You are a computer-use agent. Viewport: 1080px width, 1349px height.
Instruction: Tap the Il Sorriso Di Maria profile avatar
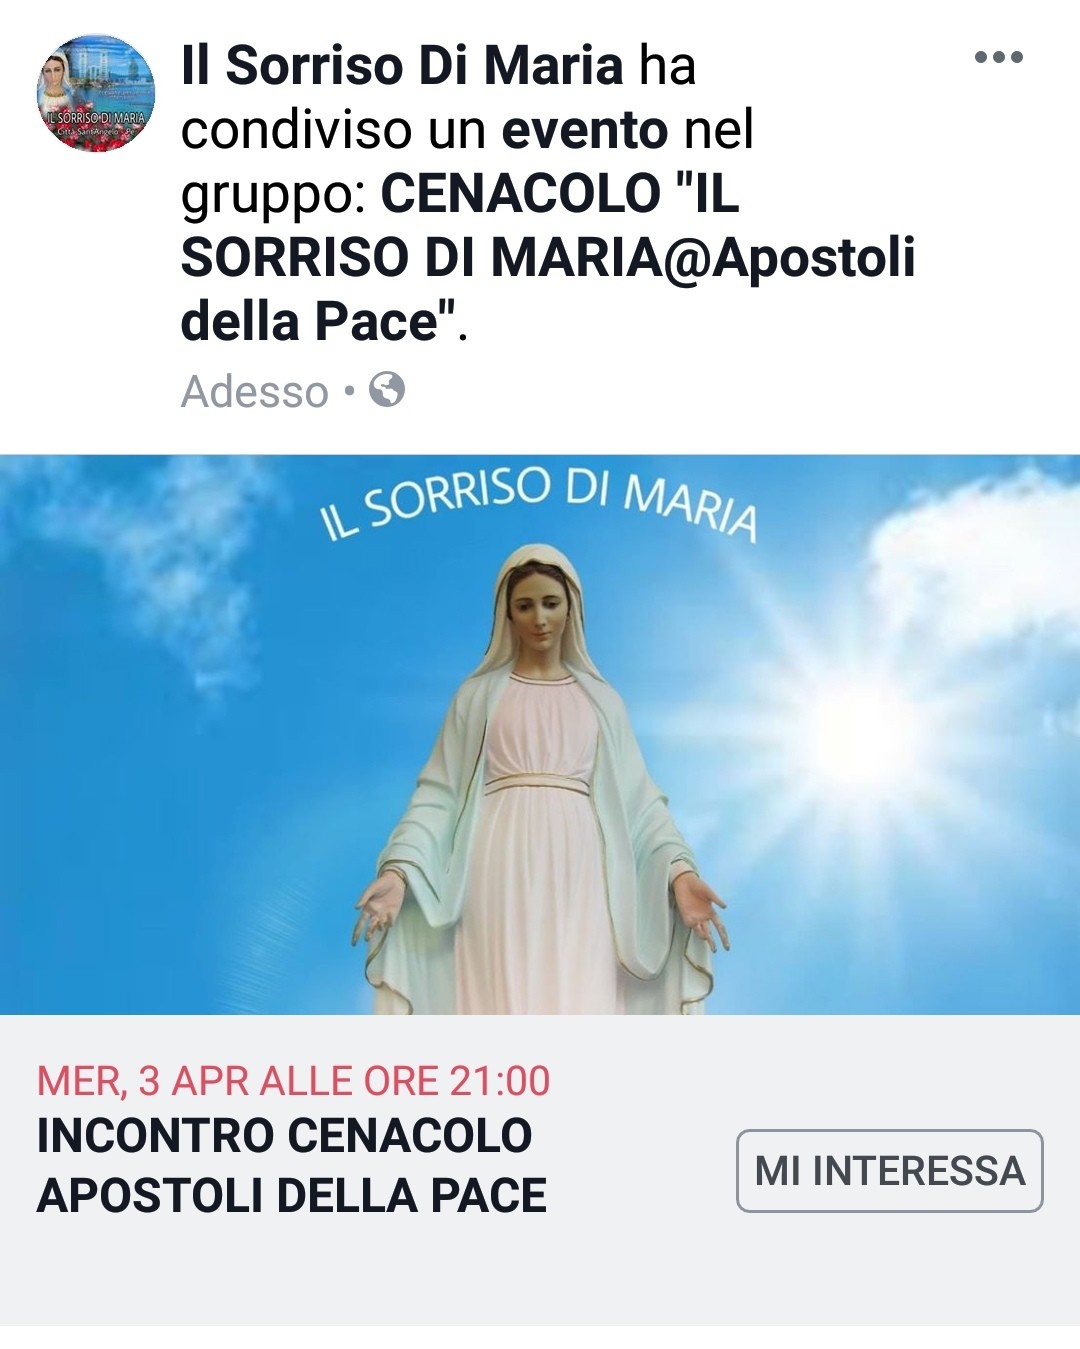tap(96, 93)
